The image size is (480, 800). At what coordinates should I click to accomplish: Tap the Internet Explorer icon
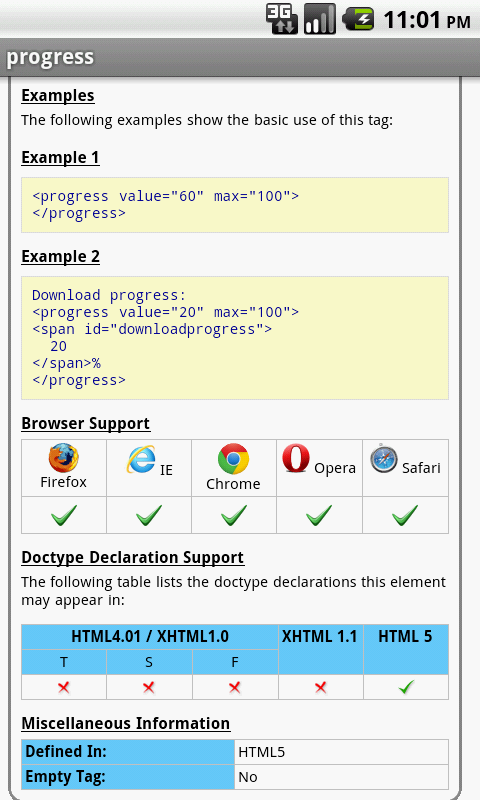pyautogui.click(x=141, y=459)
